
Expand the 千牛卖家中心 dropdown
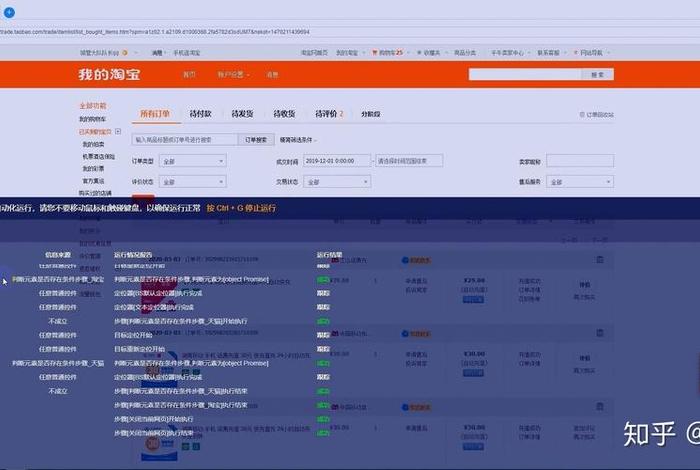510,53
